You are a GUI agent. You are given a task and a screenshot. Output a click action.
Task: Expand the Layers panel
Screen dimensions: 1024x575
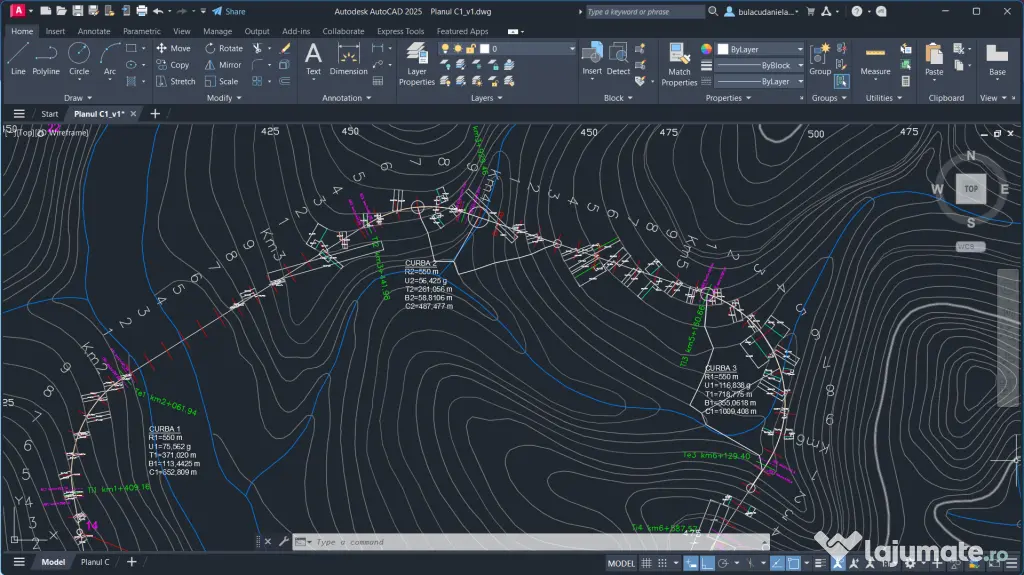487,98
